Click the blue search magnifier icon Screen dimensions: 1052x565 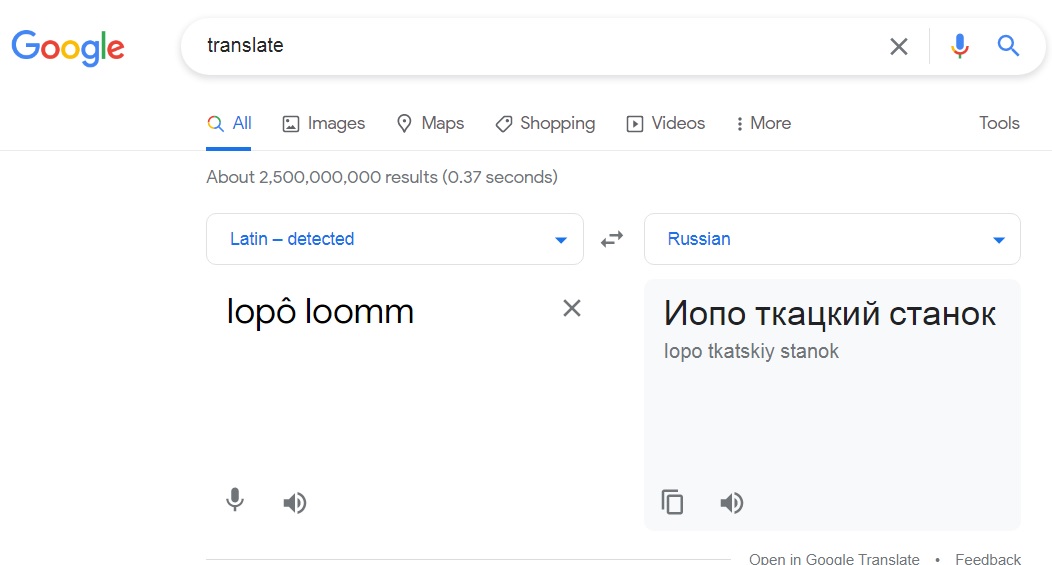tap(1008, 46)
